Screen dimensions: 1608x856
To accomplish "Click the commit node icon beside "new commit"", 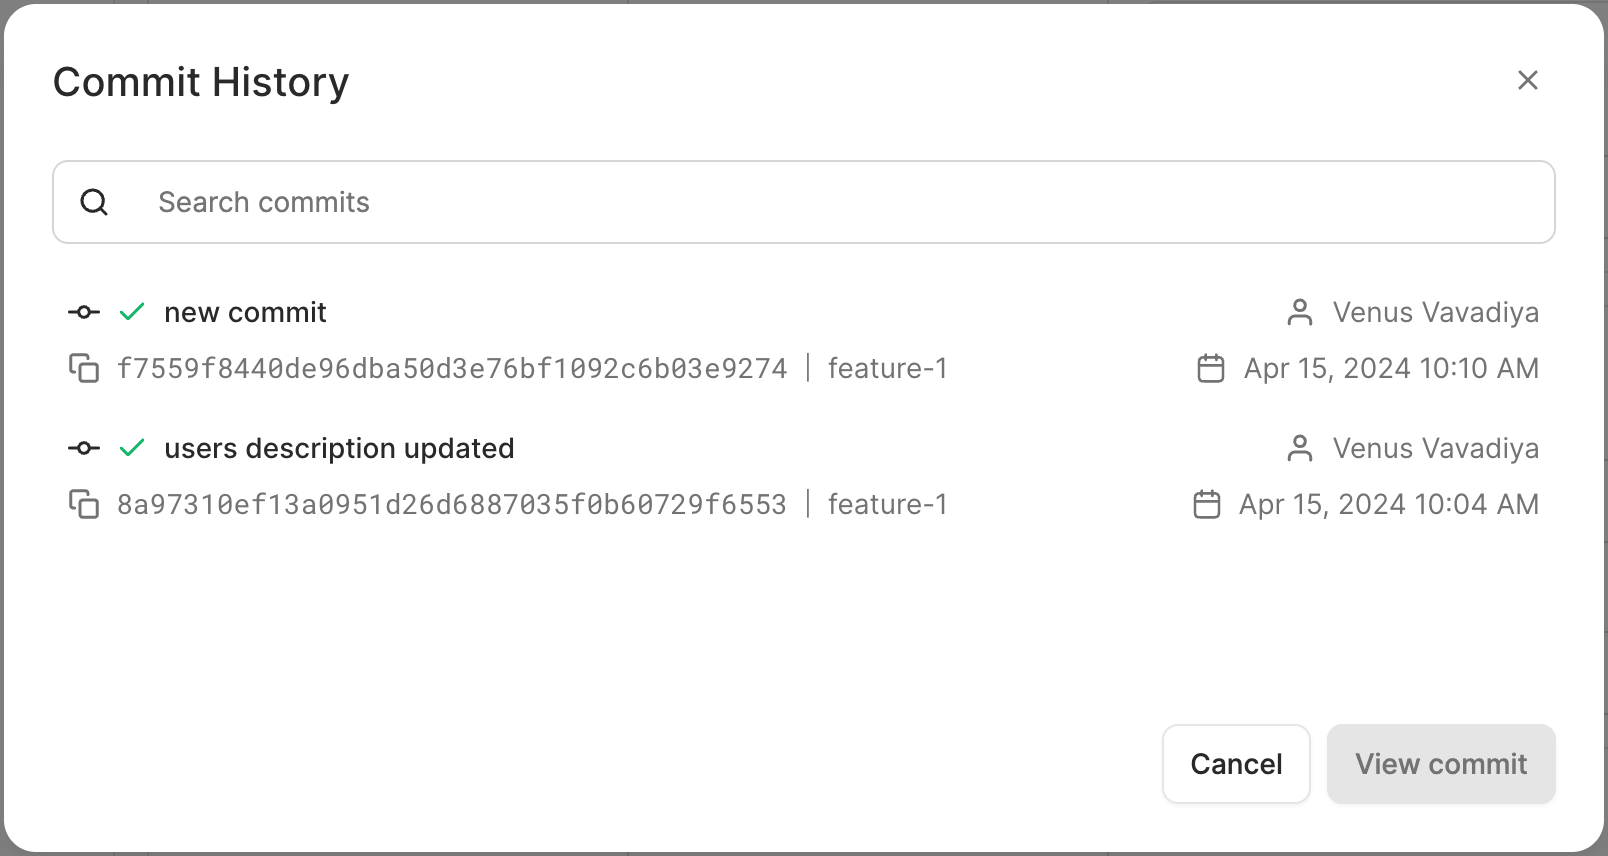I will 84,313.
